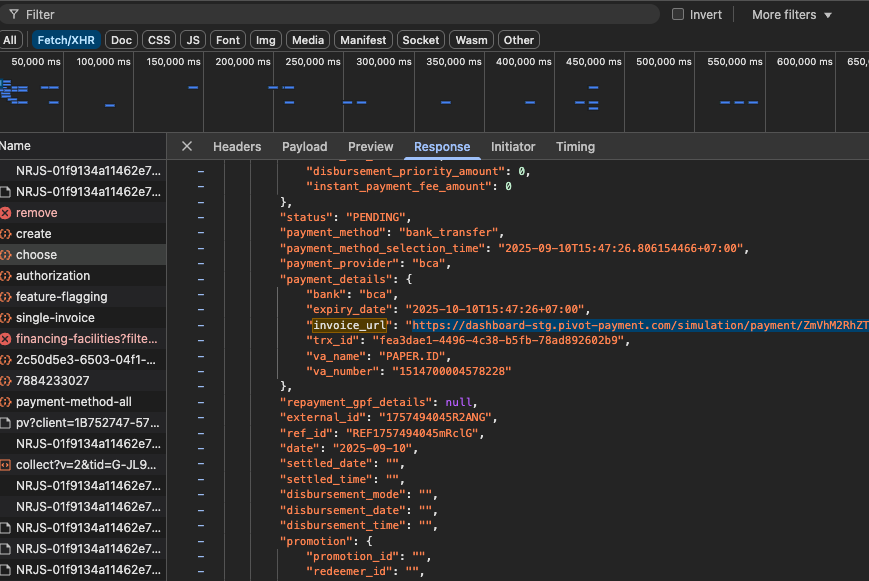The height and width of the screenshot is (581, 869).
Task: Click the 'create' request fetch icon
Action: [6, 234]
